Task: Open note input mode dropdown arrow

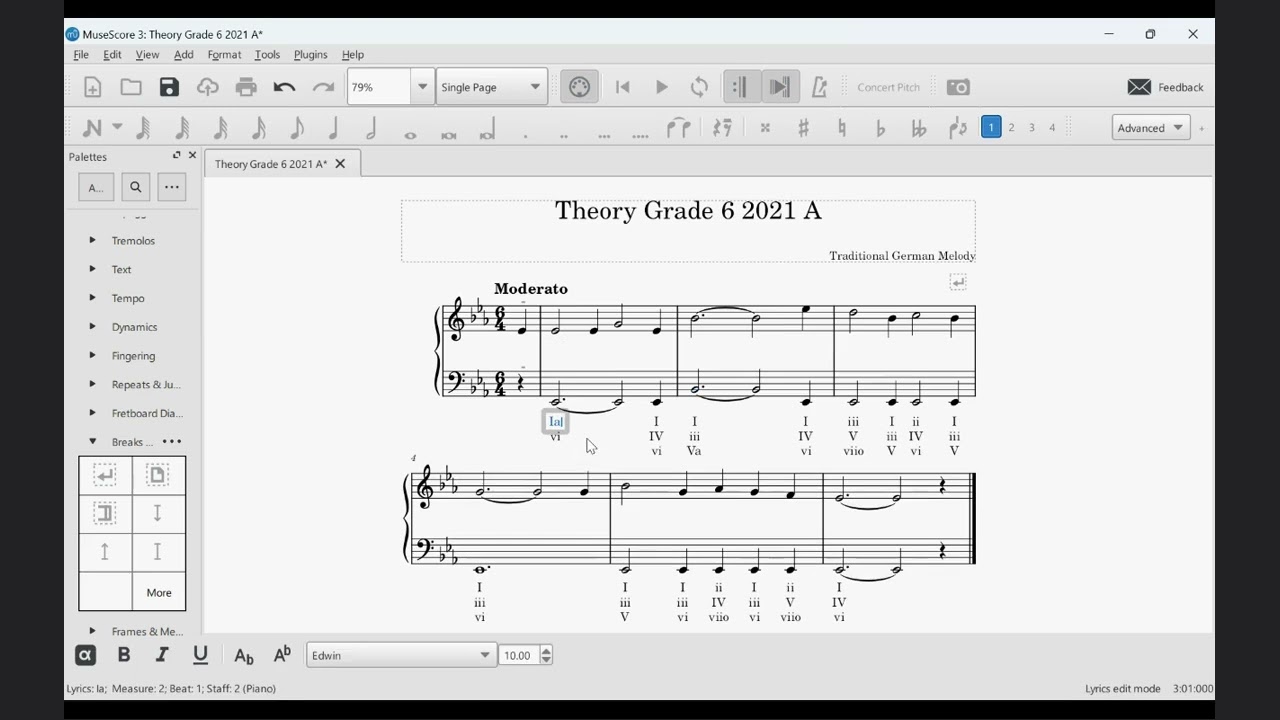Action: pos(117,128)
